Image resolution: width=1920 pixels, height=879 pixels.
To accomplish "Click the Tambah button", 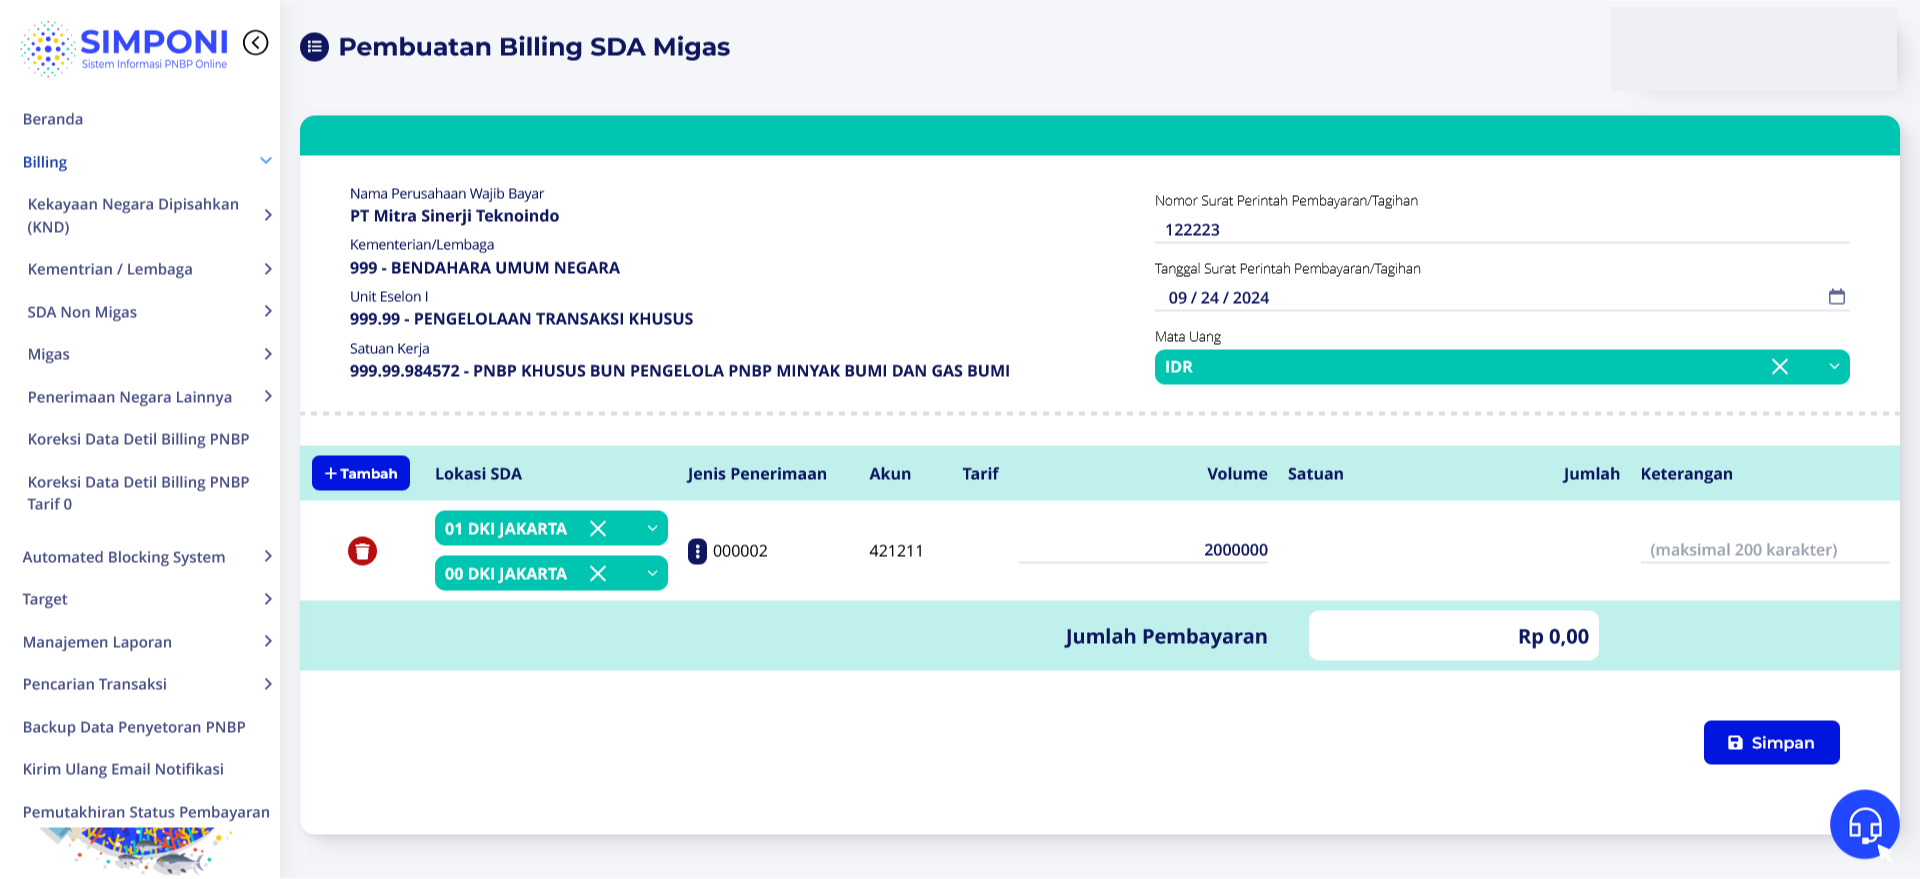I will click(361, 474).
